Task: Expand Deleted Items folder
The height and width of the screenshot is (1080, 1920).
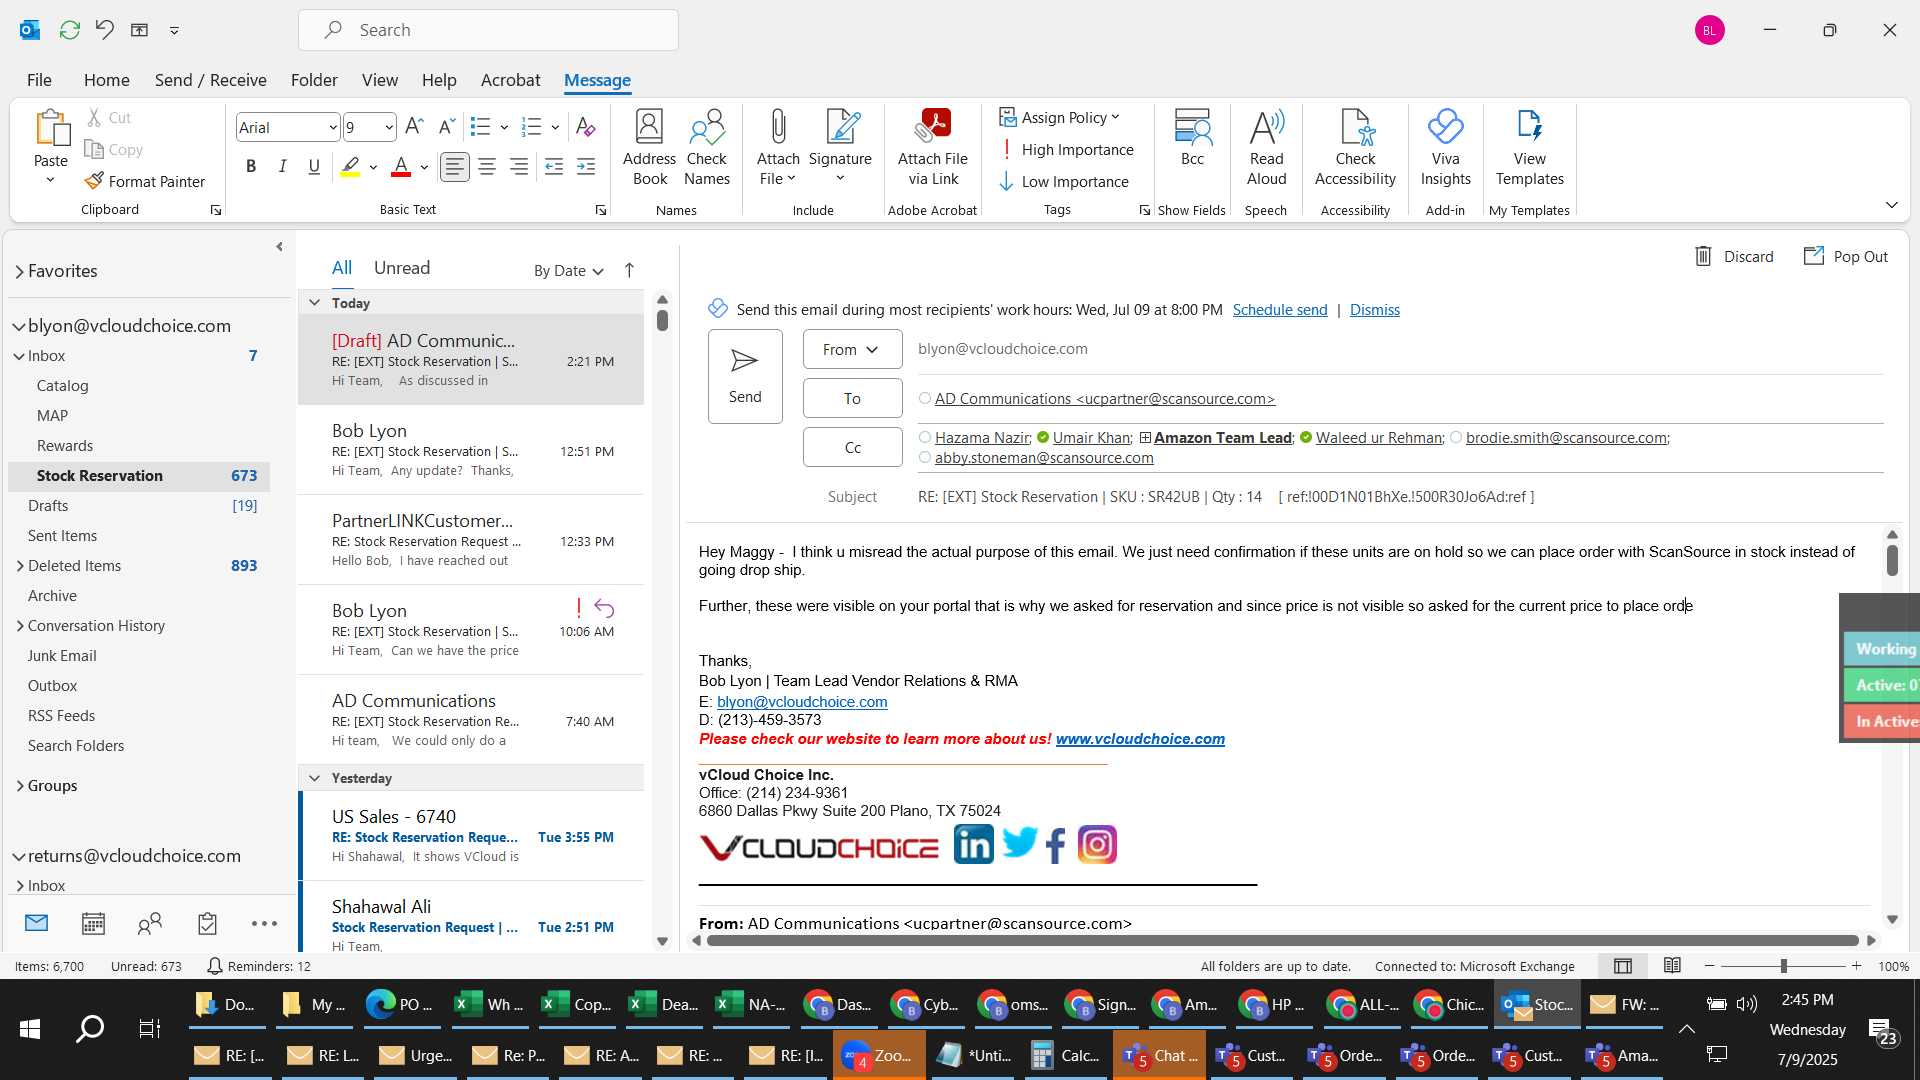Action: pos(20,566)
